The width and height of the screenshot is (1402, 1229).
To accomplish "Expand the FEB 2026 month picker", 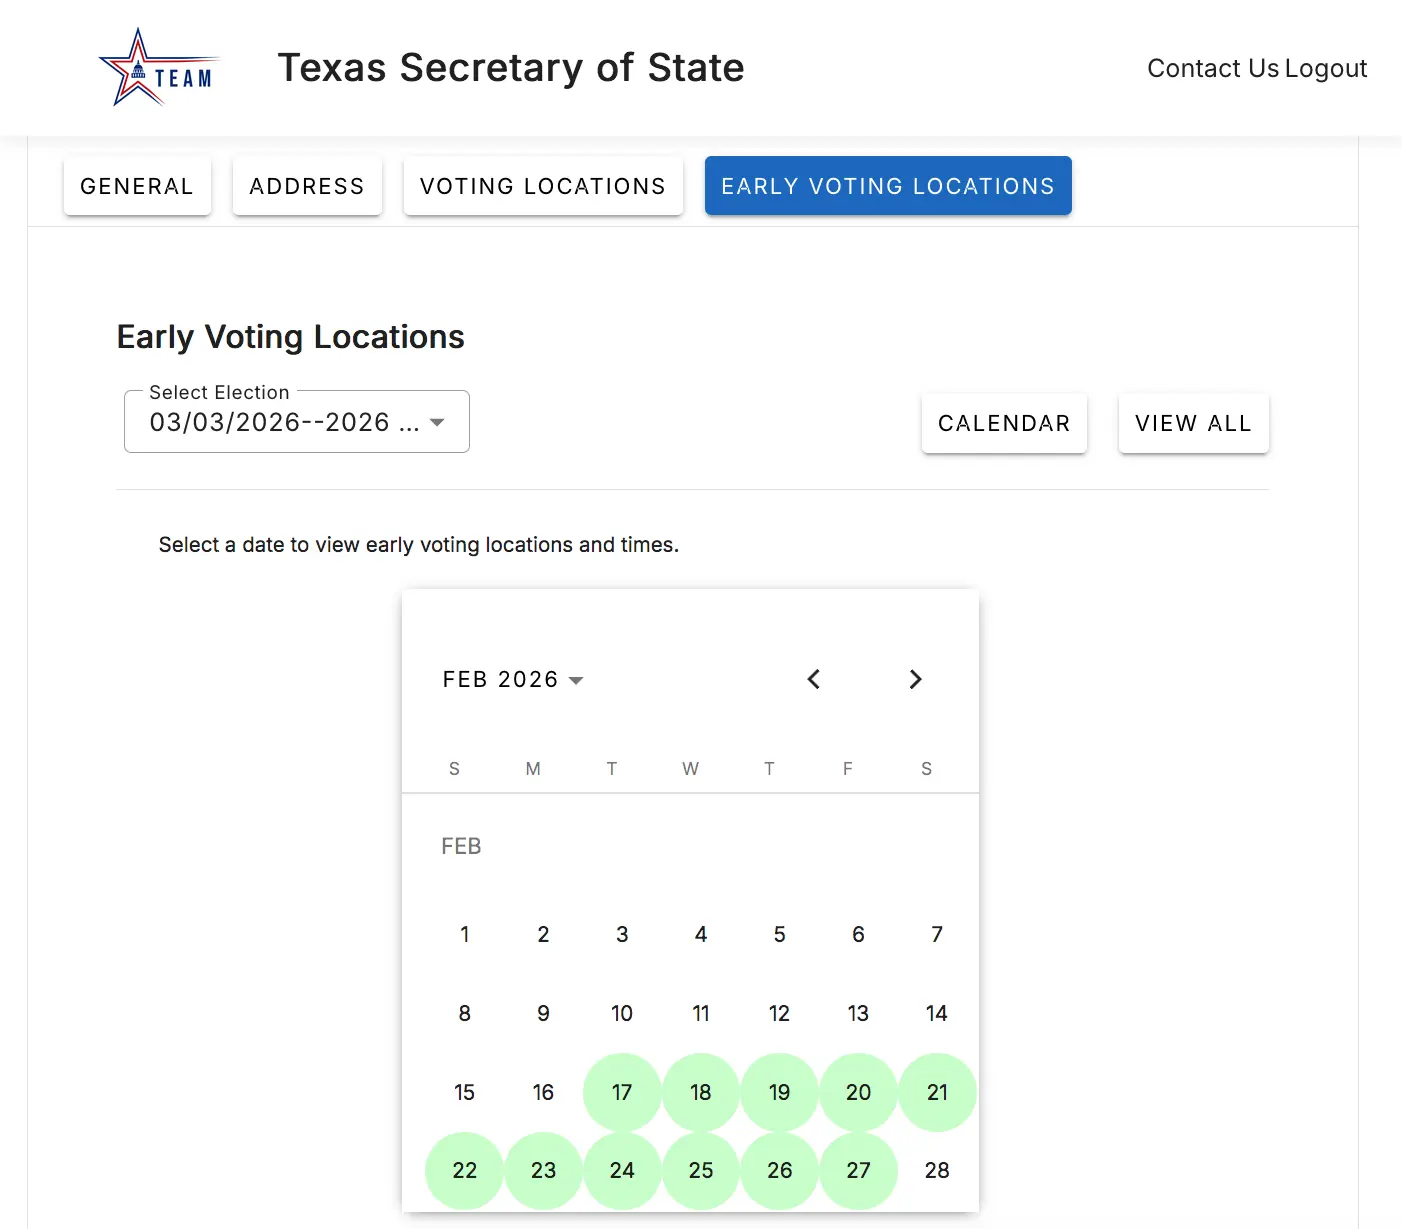I will (x=513, y=680).
